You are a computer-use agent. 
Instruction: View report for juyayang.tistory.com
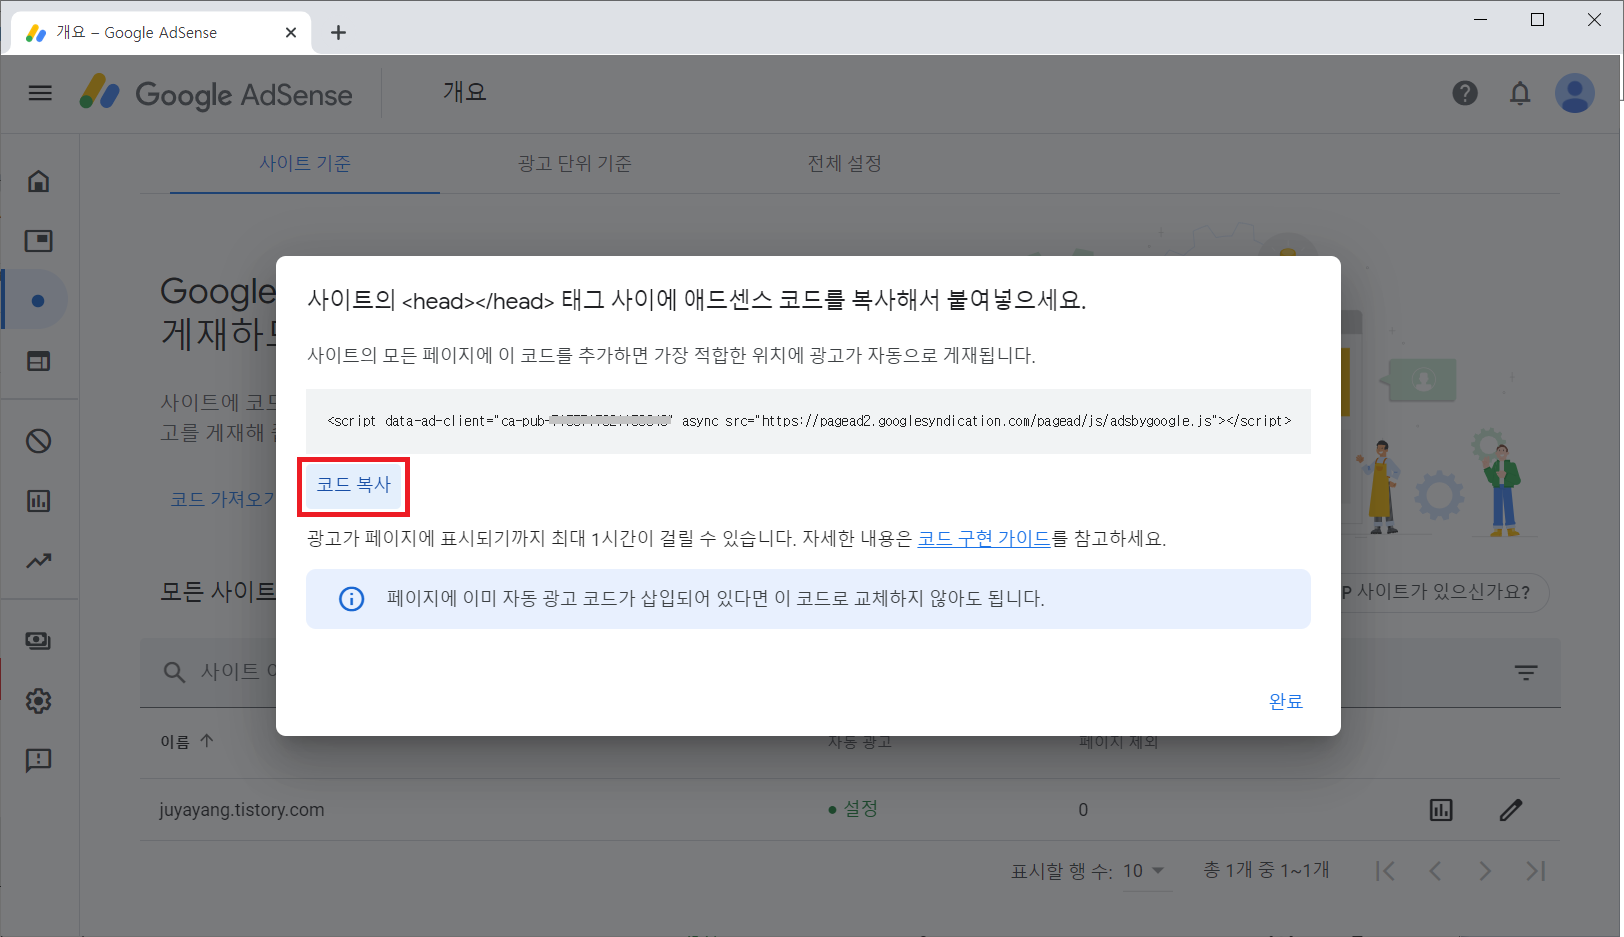pos(1441,810)
